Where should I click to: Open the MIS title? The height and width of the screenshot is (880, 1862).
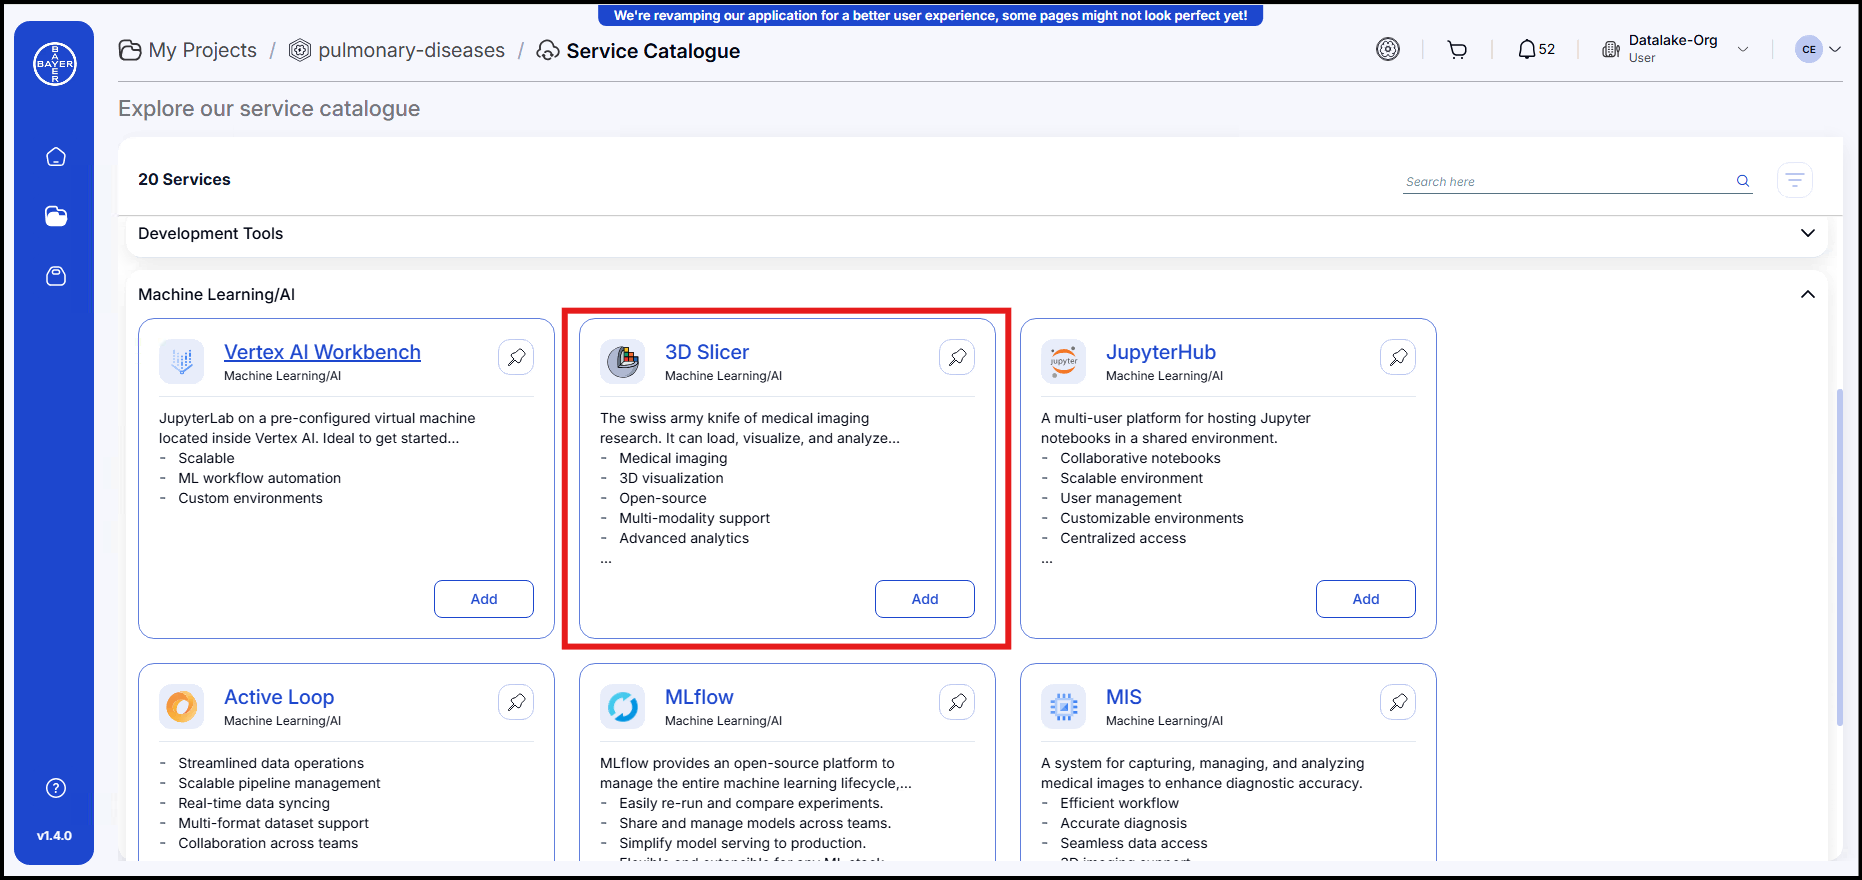coord(1124,697)
